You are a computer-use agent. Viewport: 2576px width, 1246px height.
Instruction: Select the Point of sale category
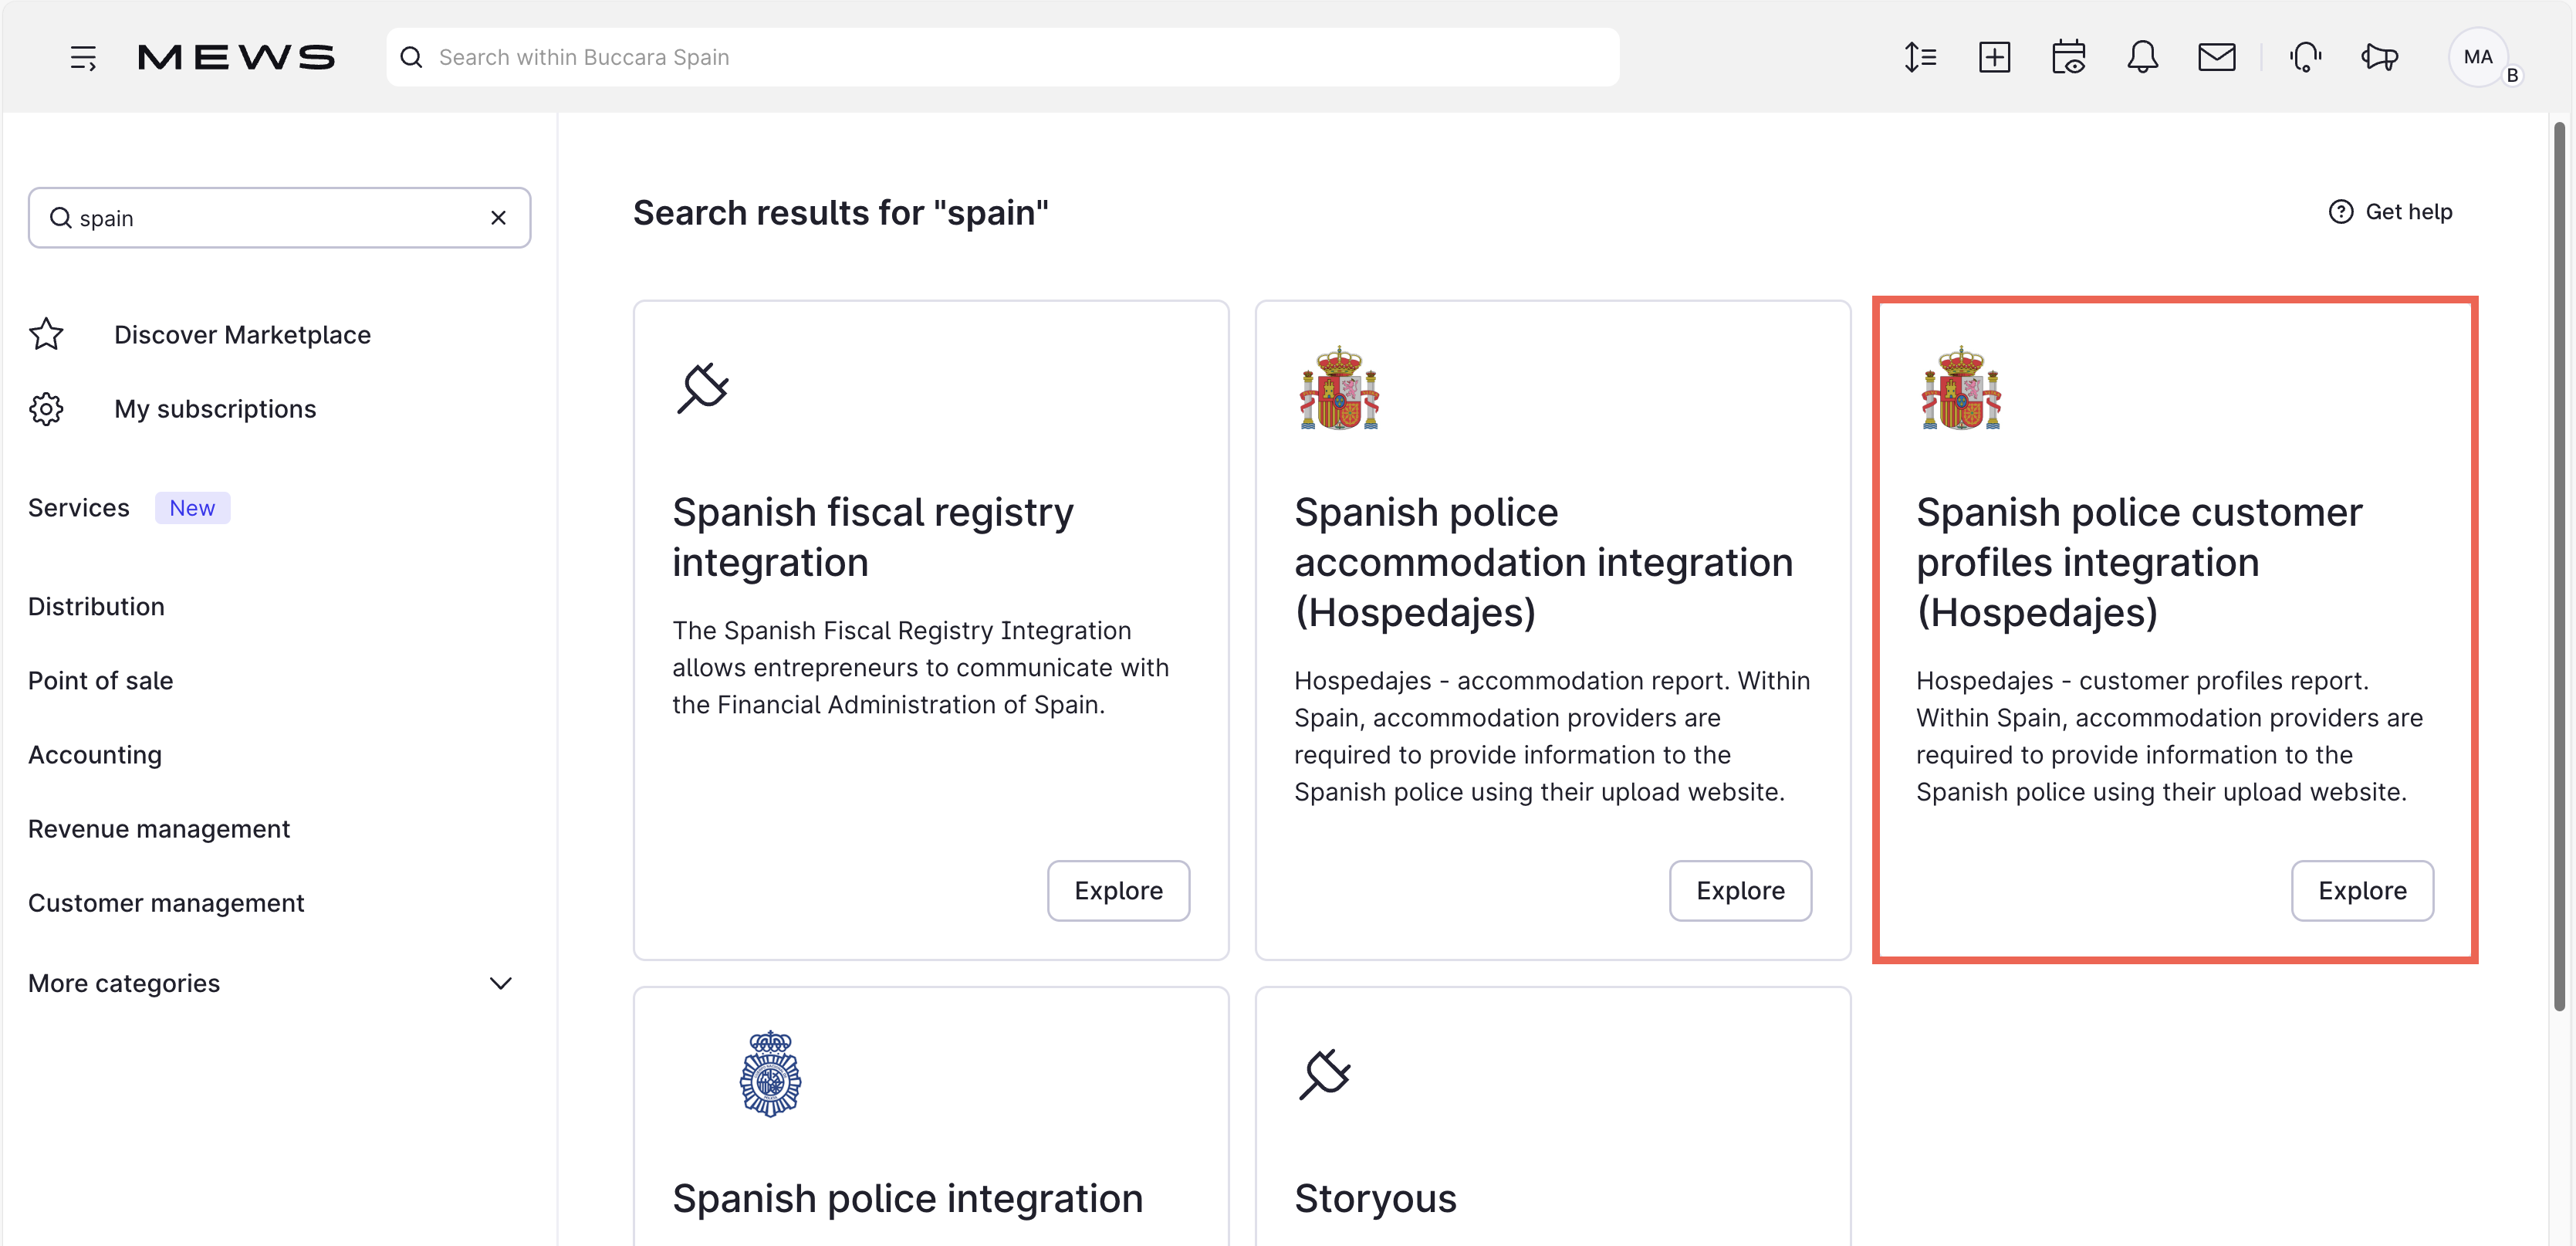pyautogui.click(x=100, y=681)
